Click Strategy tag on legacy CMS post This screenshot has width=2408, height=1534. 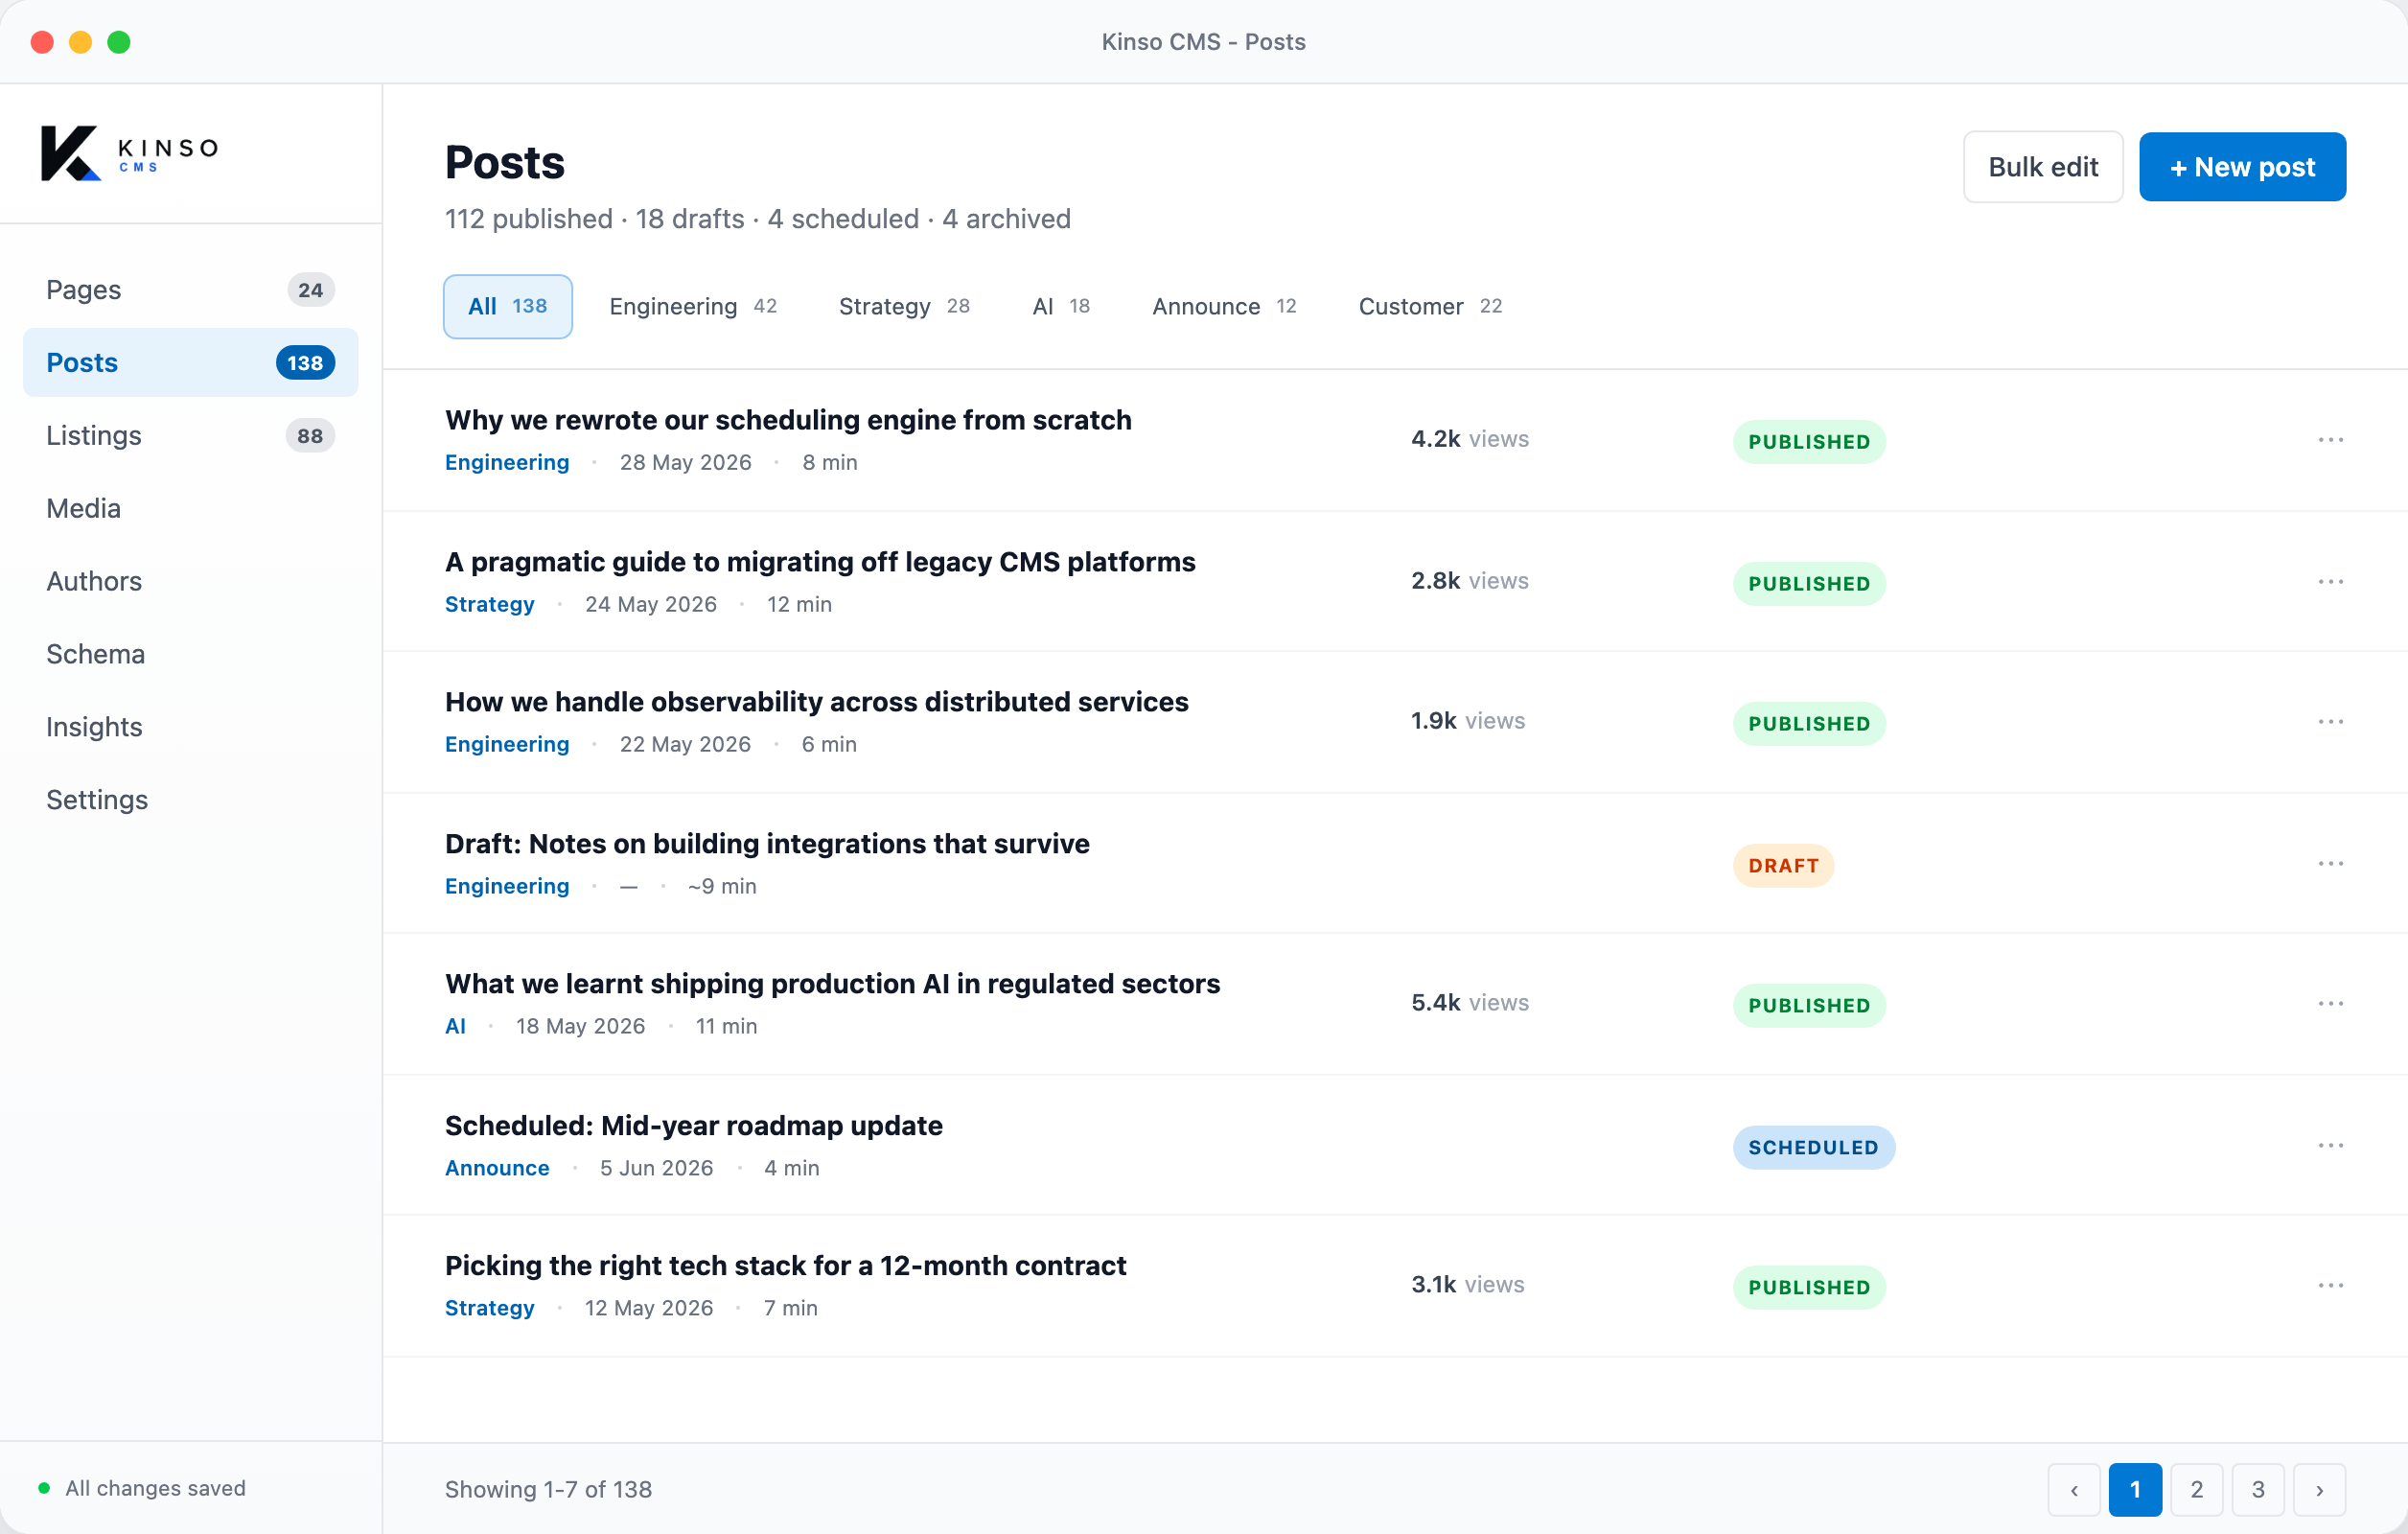489,604
